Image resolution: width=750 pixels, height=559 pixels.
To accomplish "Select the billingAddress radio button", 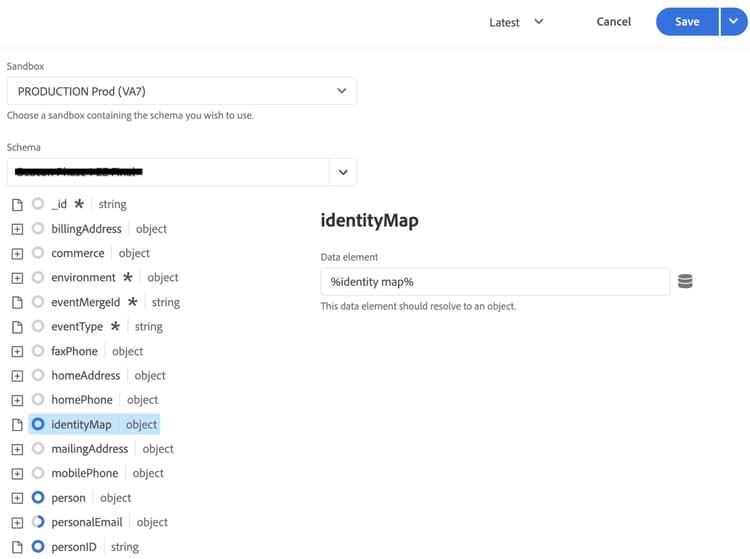I will point(38,228).
